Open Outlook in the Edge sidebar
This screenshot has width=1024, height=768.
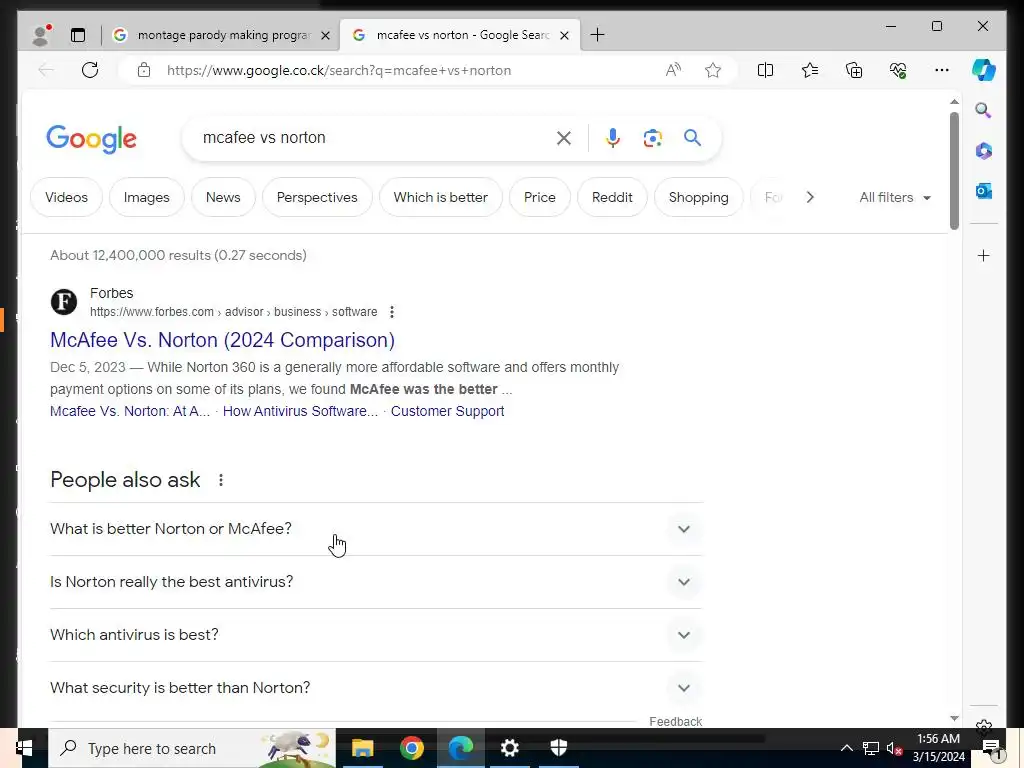[984, 191]
